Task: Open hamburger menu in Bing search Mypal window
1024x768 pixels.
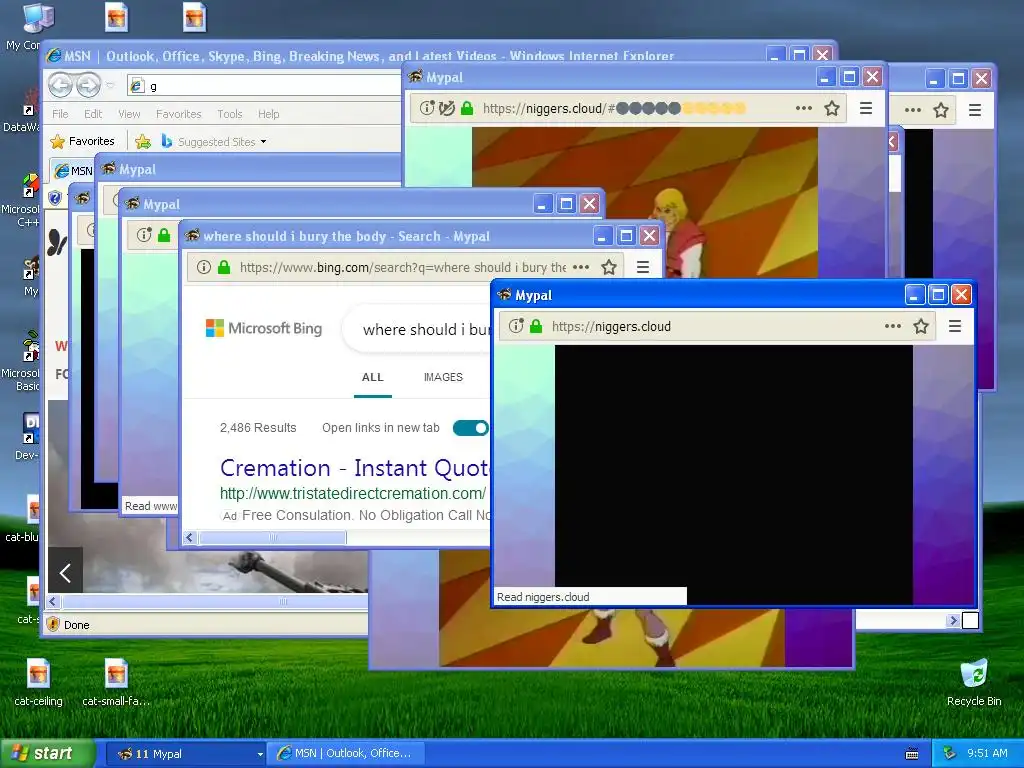Action: (643, 267)
